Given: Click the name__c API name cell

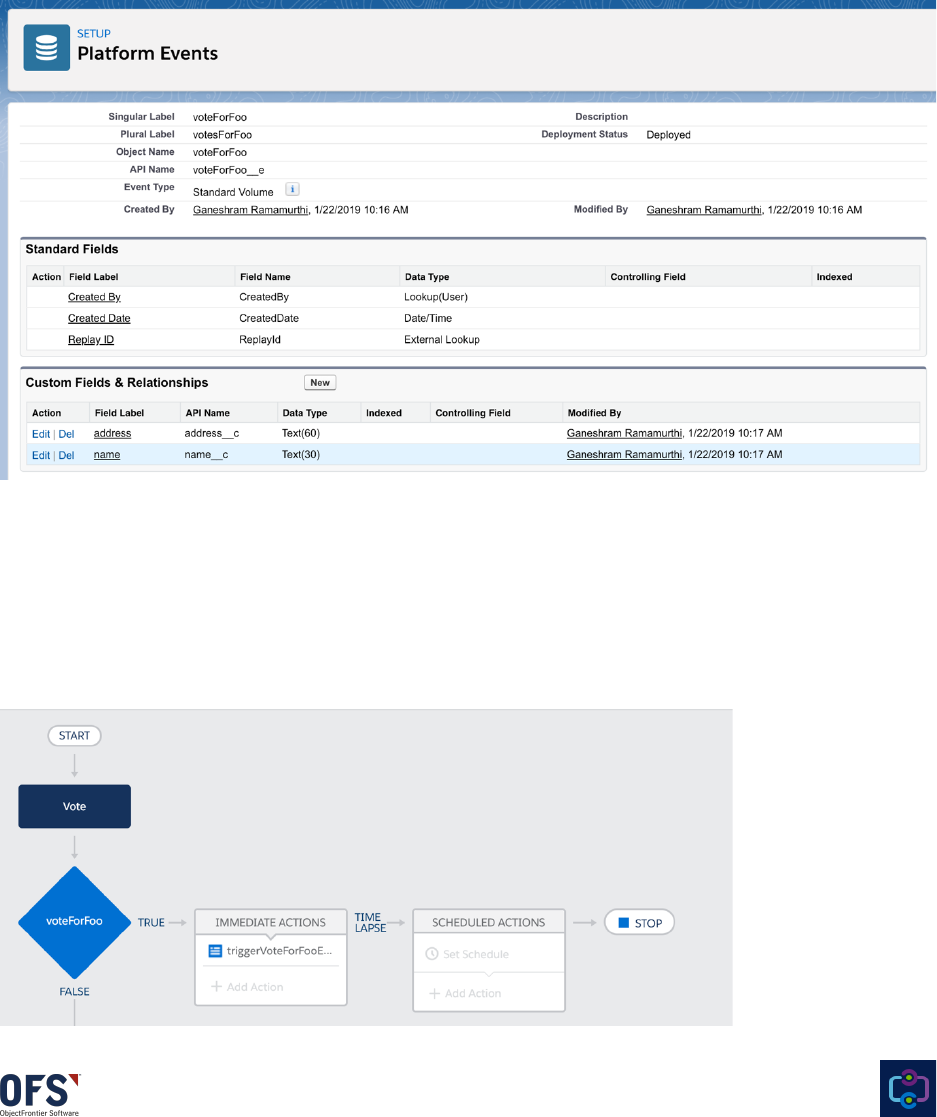Looking at the screenshot, I should tap(206, 454).
